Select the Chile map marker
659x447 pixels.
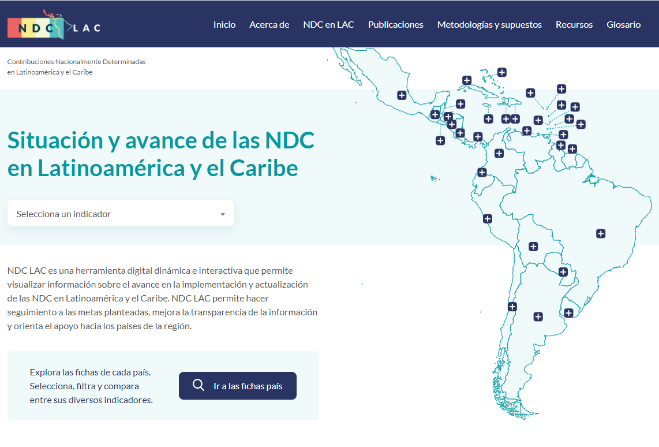pos(512,307)
